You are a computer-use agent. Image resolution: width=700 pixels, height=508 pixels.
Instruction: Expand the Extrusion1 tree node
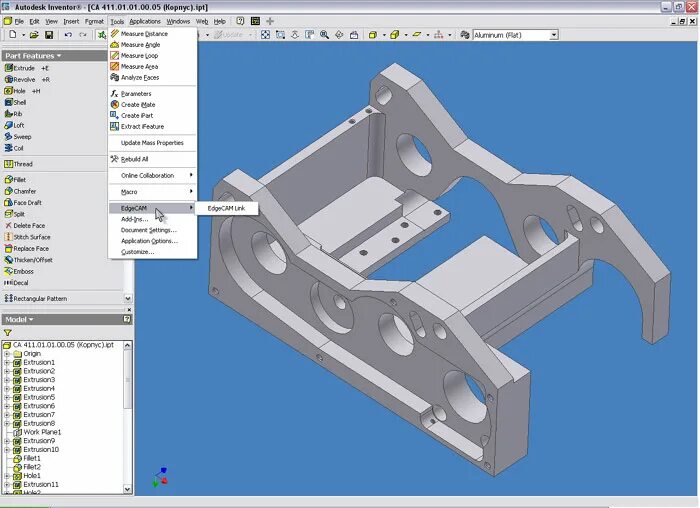tap(7, 362)
